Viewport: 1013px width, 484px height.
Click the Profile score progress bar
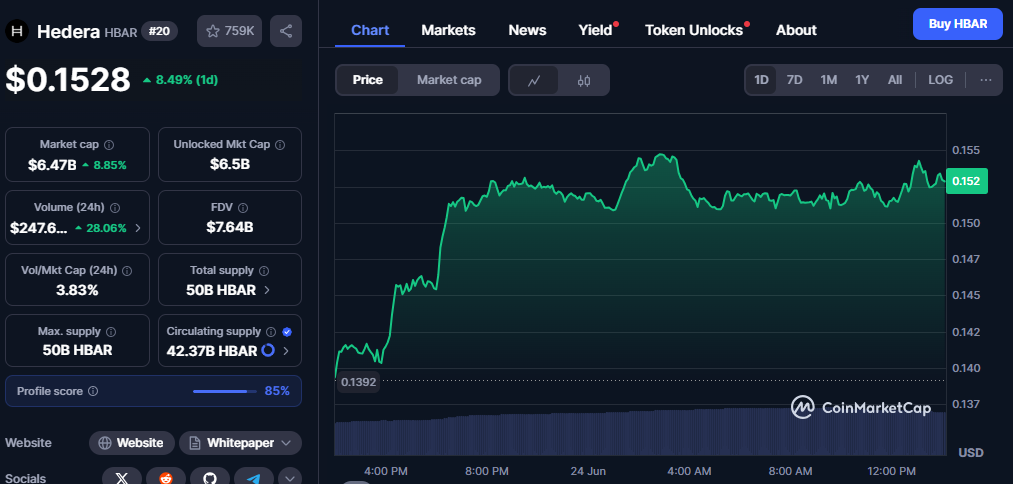click(x=224, y=391)
